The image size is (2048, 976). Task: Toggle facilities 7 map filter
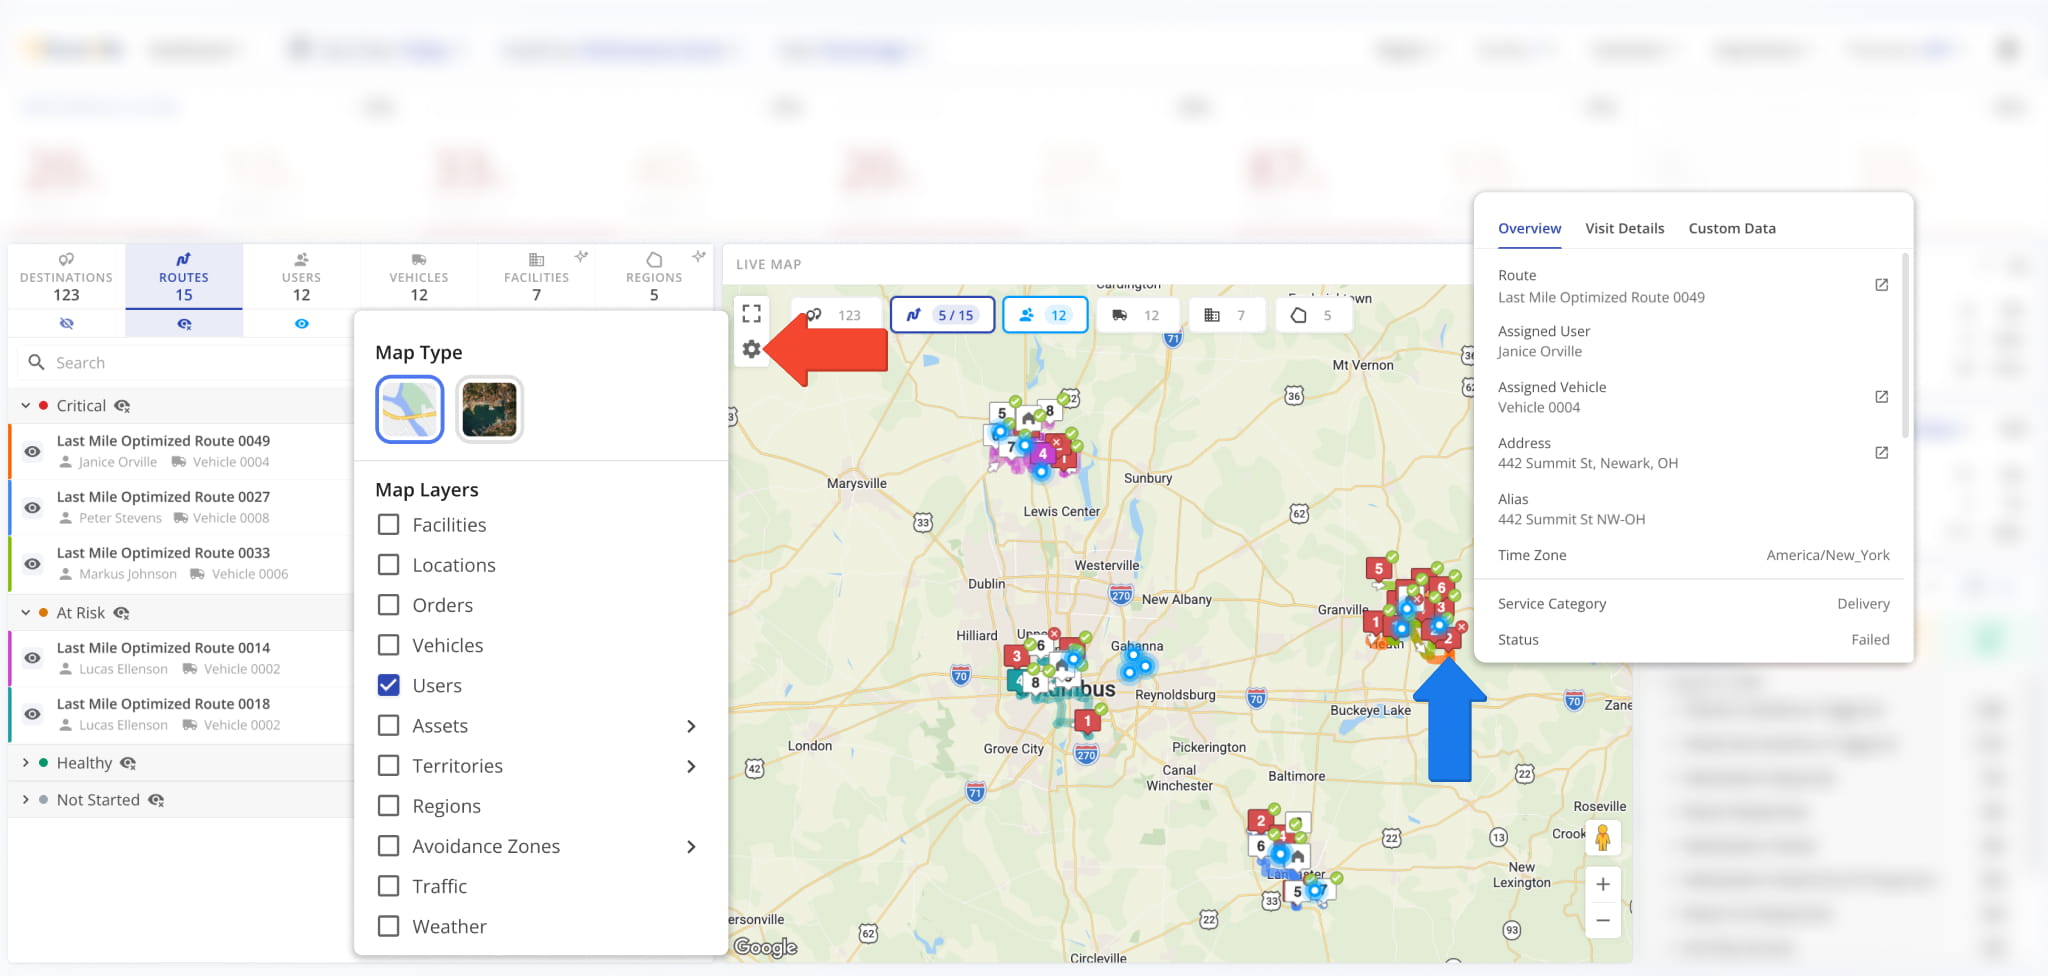pyautogui.click(x=1226, y=315)
